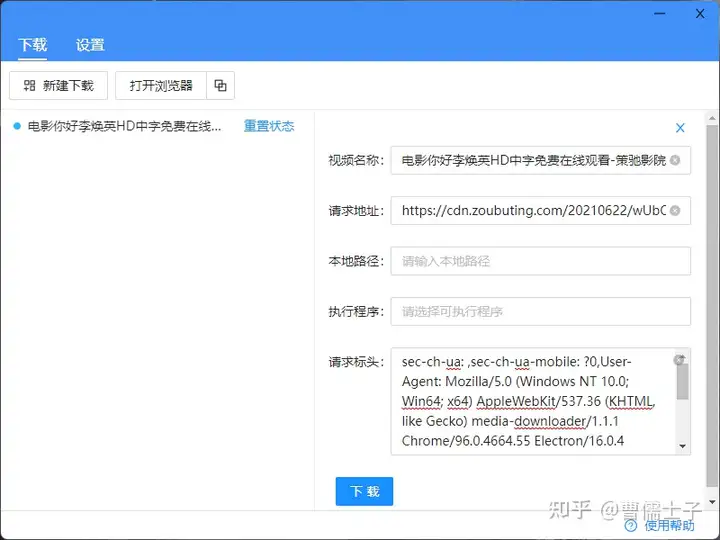Switch to the 下载 tab
The height and width of the screenshot is (540, 720).
pos(33,45)
